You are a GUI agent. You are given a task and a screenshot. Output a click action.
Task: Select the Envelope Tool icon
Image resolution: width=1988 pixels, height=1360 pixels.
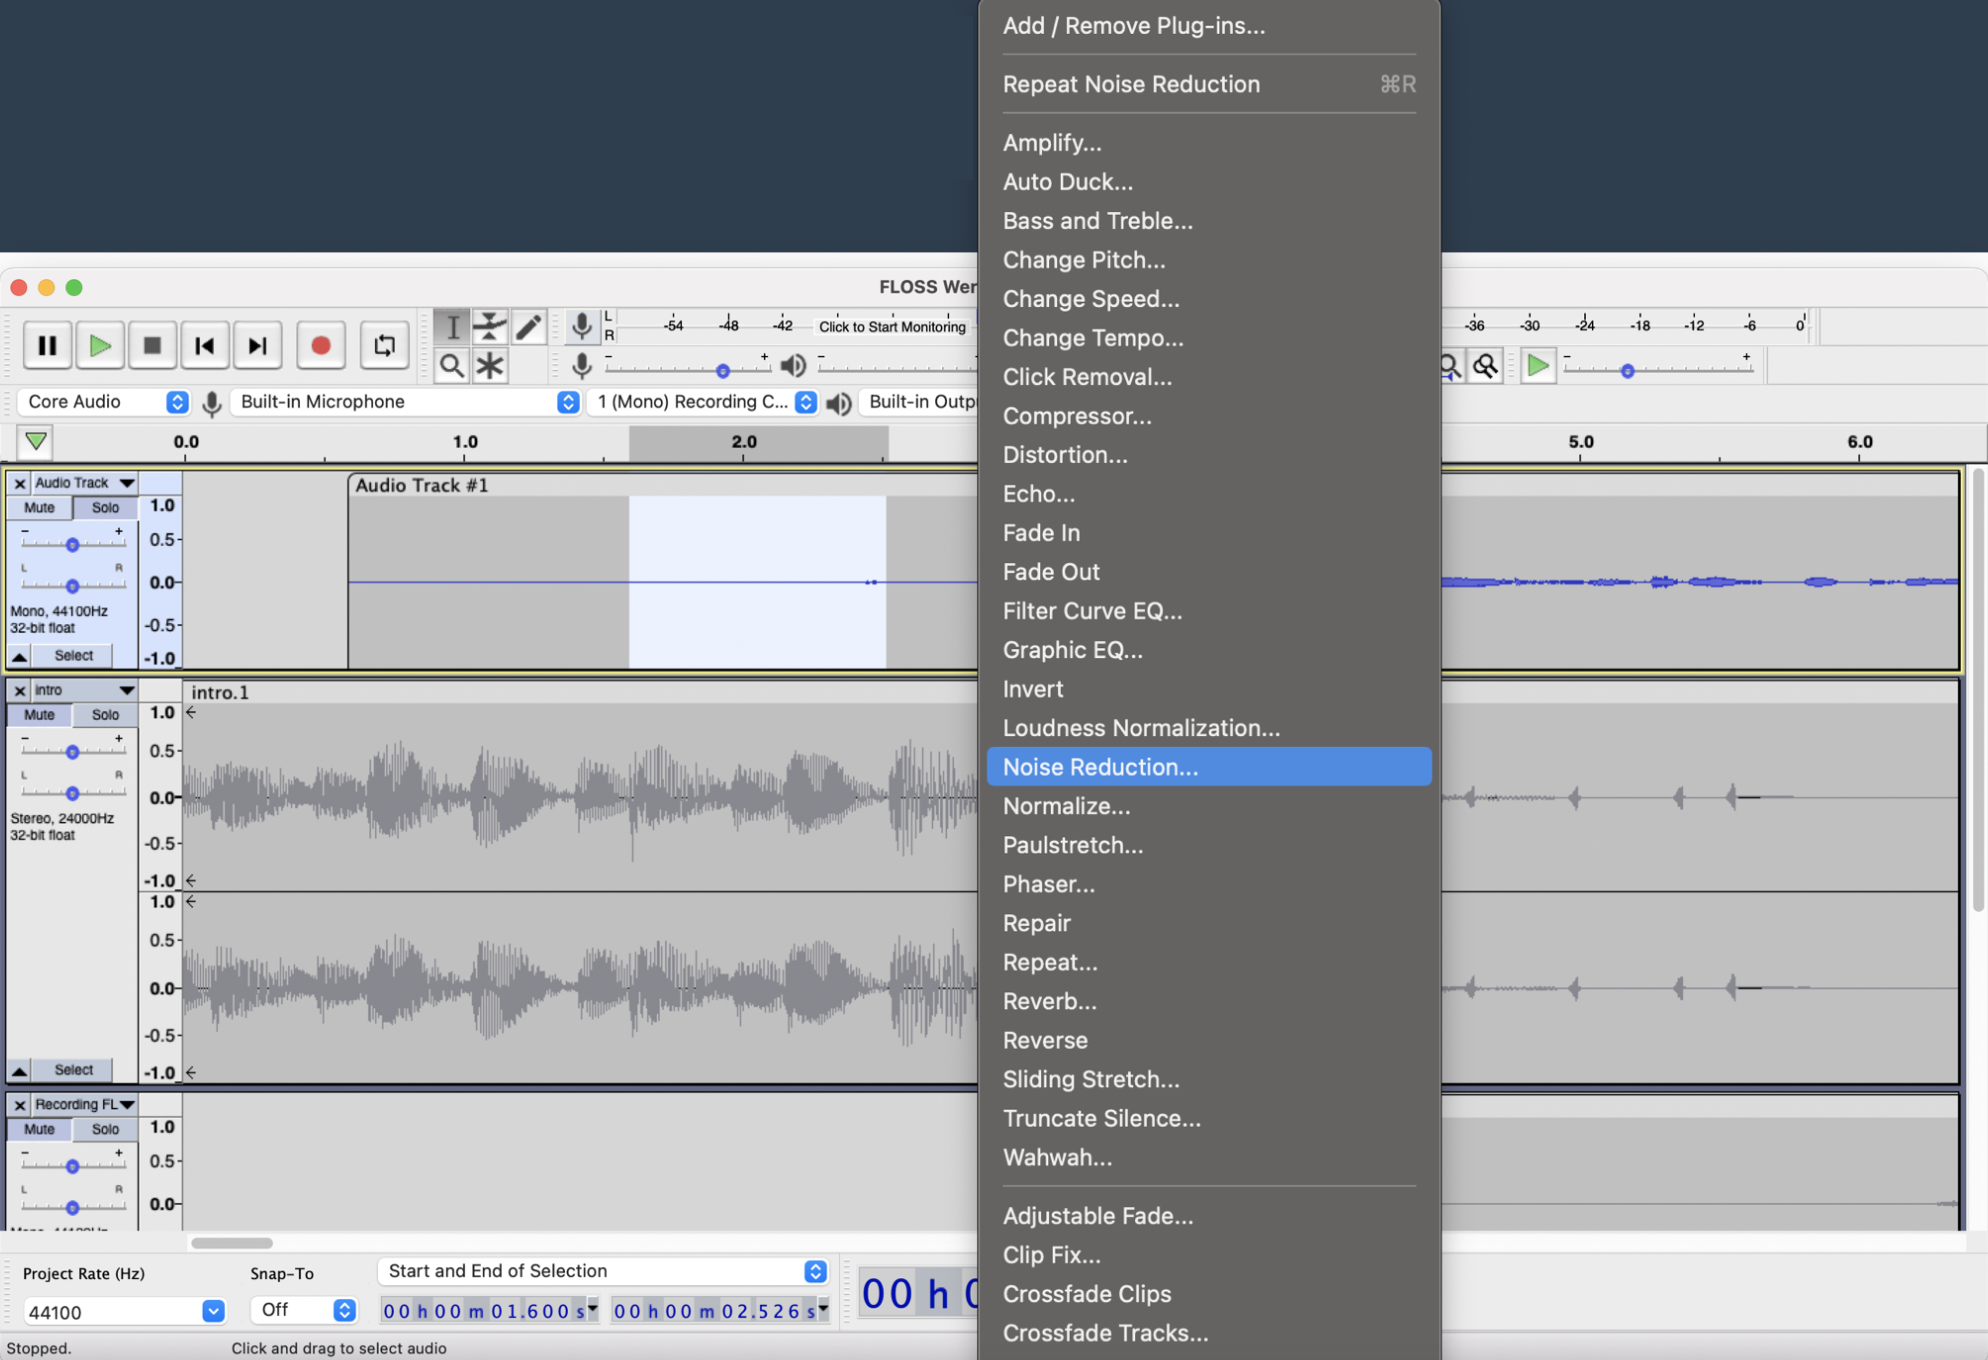tap(489, 325)
